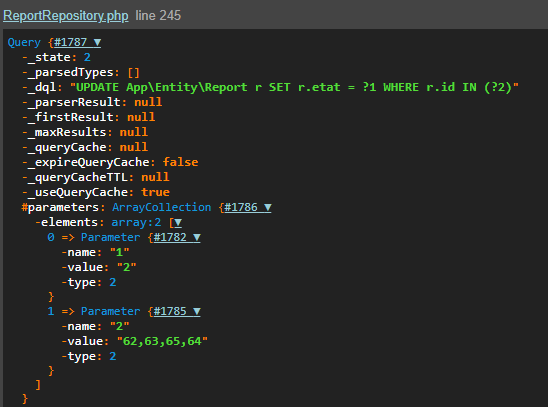Click the _expireQueryCache false value
The height and width of the screenshot is (407, 548).
tap(180, 162)
